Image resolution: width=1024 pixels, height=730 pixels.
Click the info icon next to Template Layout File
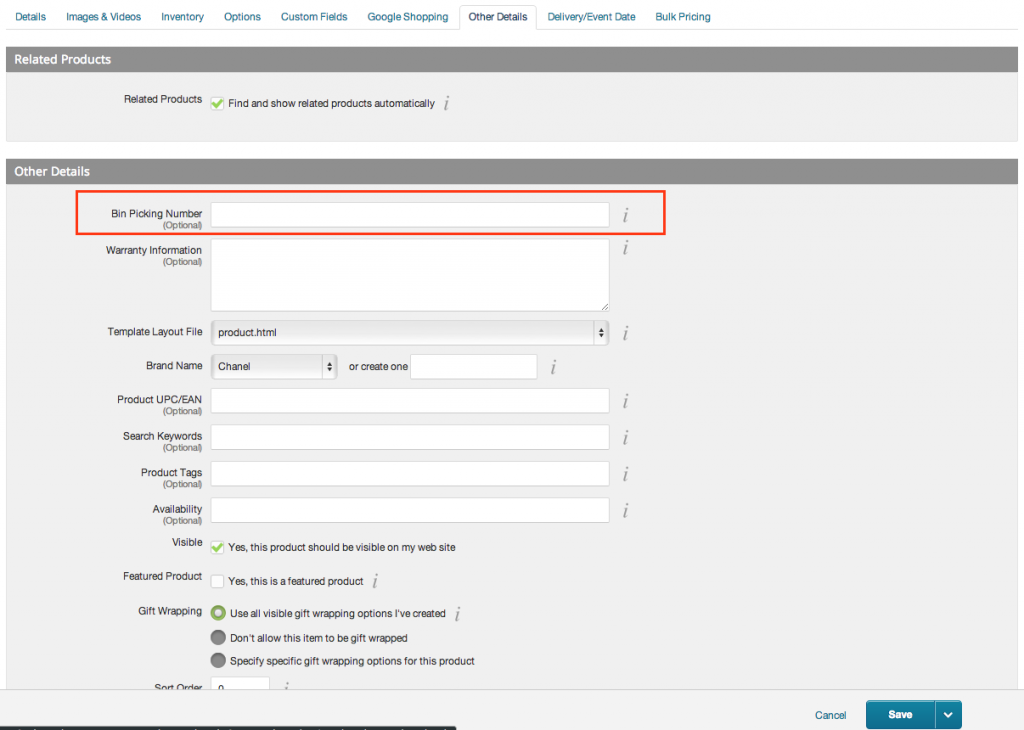(x=625, y=333)
